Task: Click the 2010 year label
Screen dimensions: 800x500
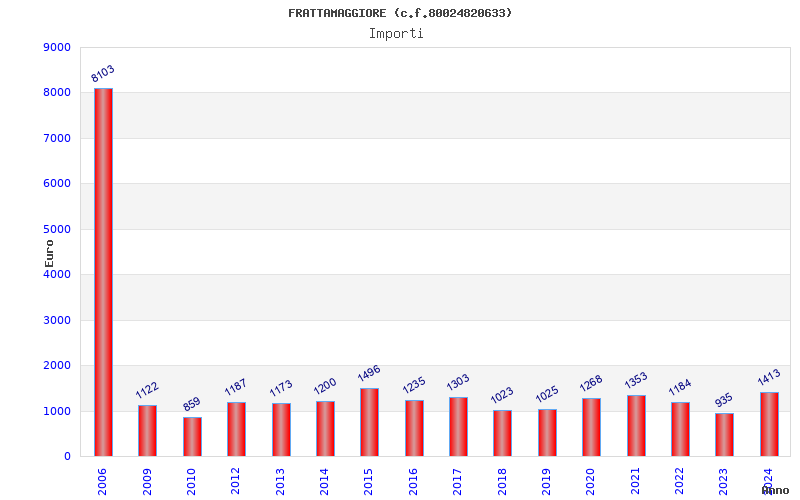Action: point(191,482)
